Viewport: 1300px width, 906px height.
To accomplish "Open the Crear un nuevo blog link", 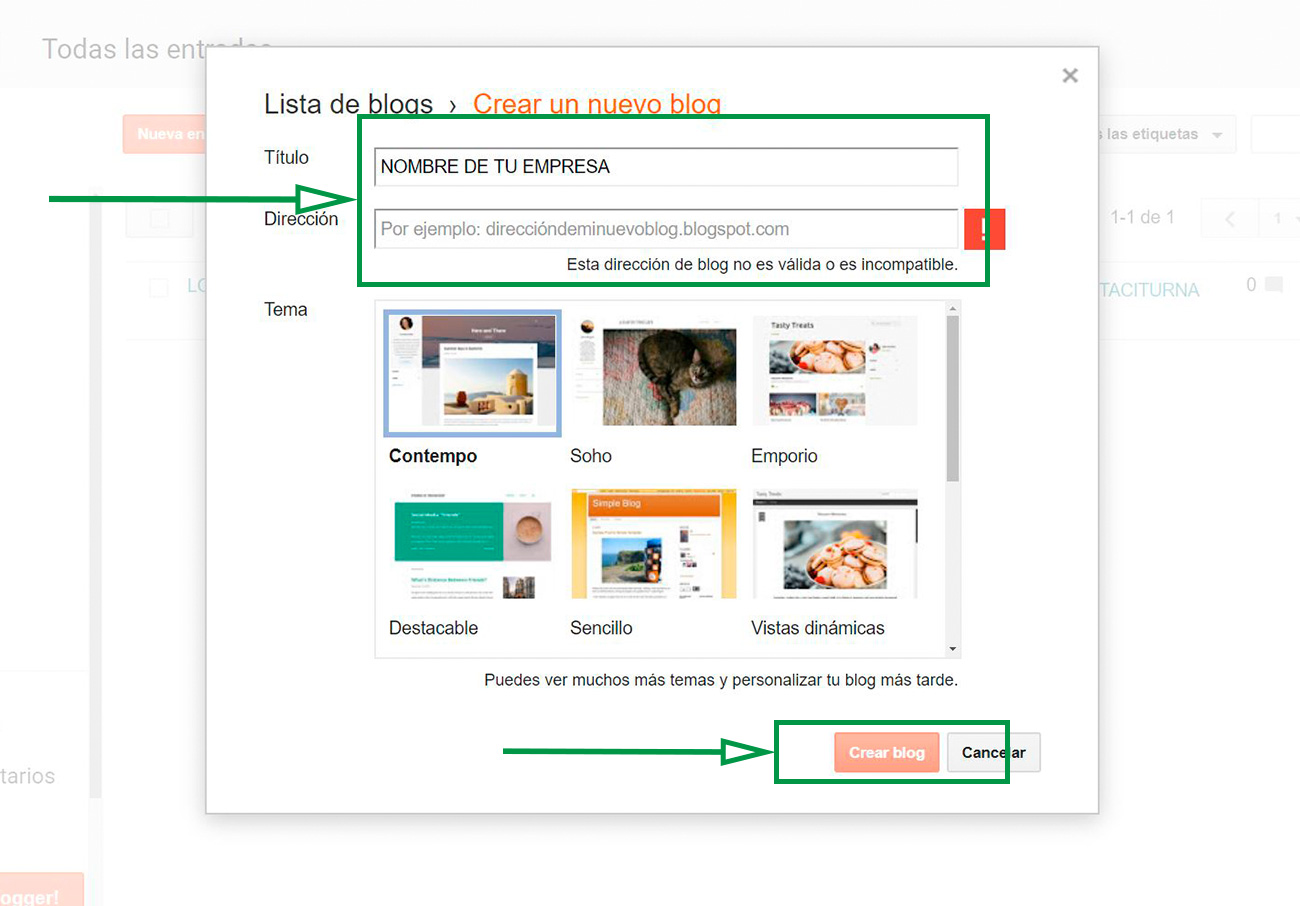I will tap(597, 103).
